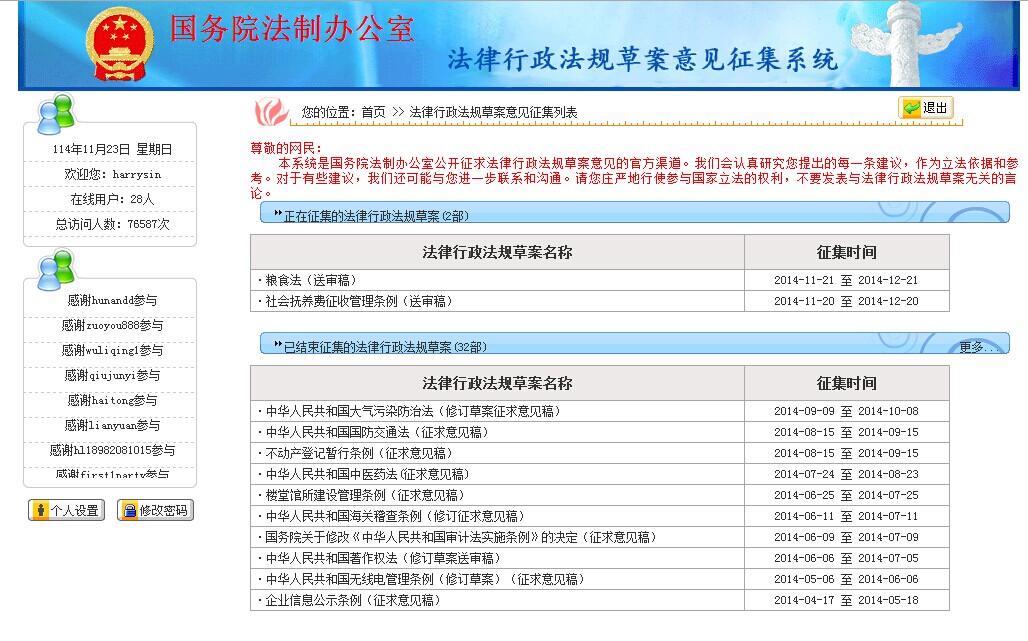Open 粮食法（送审稿）draft
Image resolution: width=1028 pixels, height=641 pixels.
click(311, 280)
